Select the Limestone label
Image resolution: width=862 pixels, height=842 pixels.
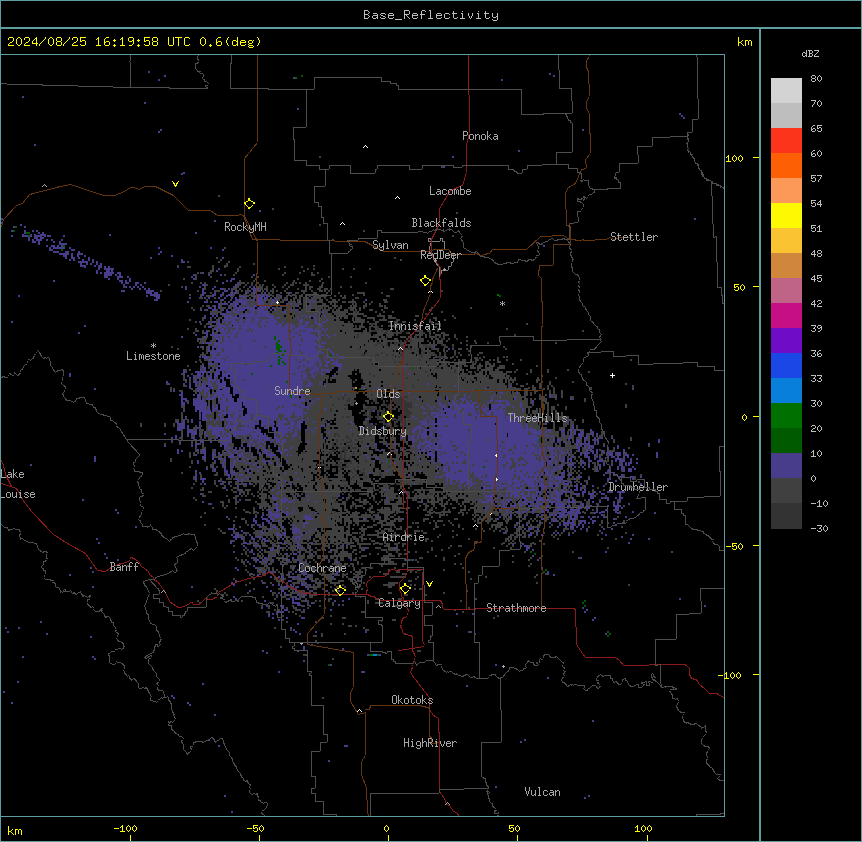(153, 356)
